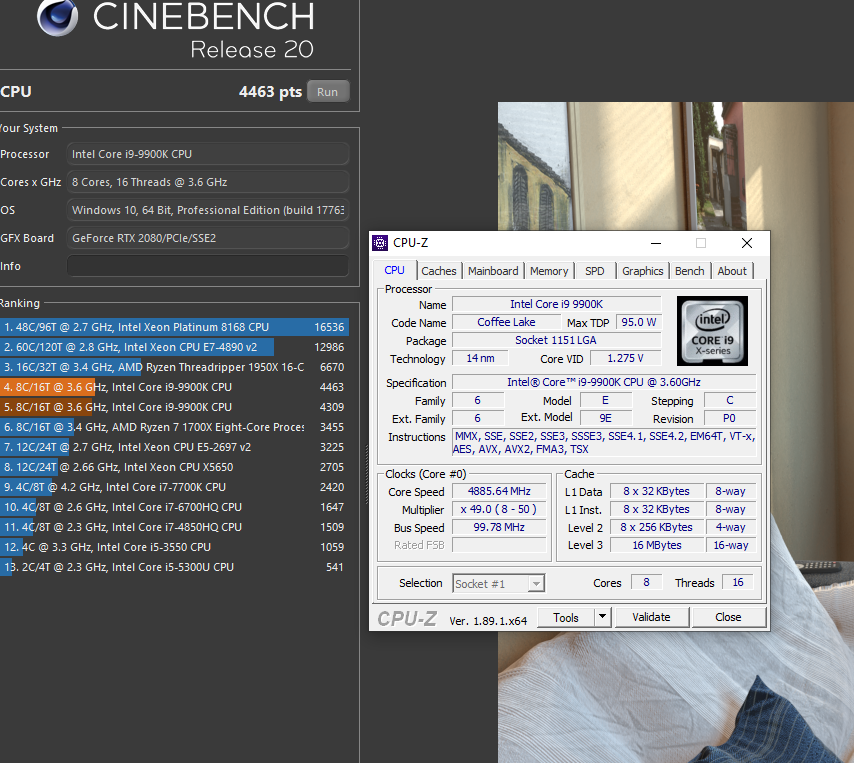Switch to the Graphics tab
854x763 pixels.
pyautogui.click(x=643, y=271)
